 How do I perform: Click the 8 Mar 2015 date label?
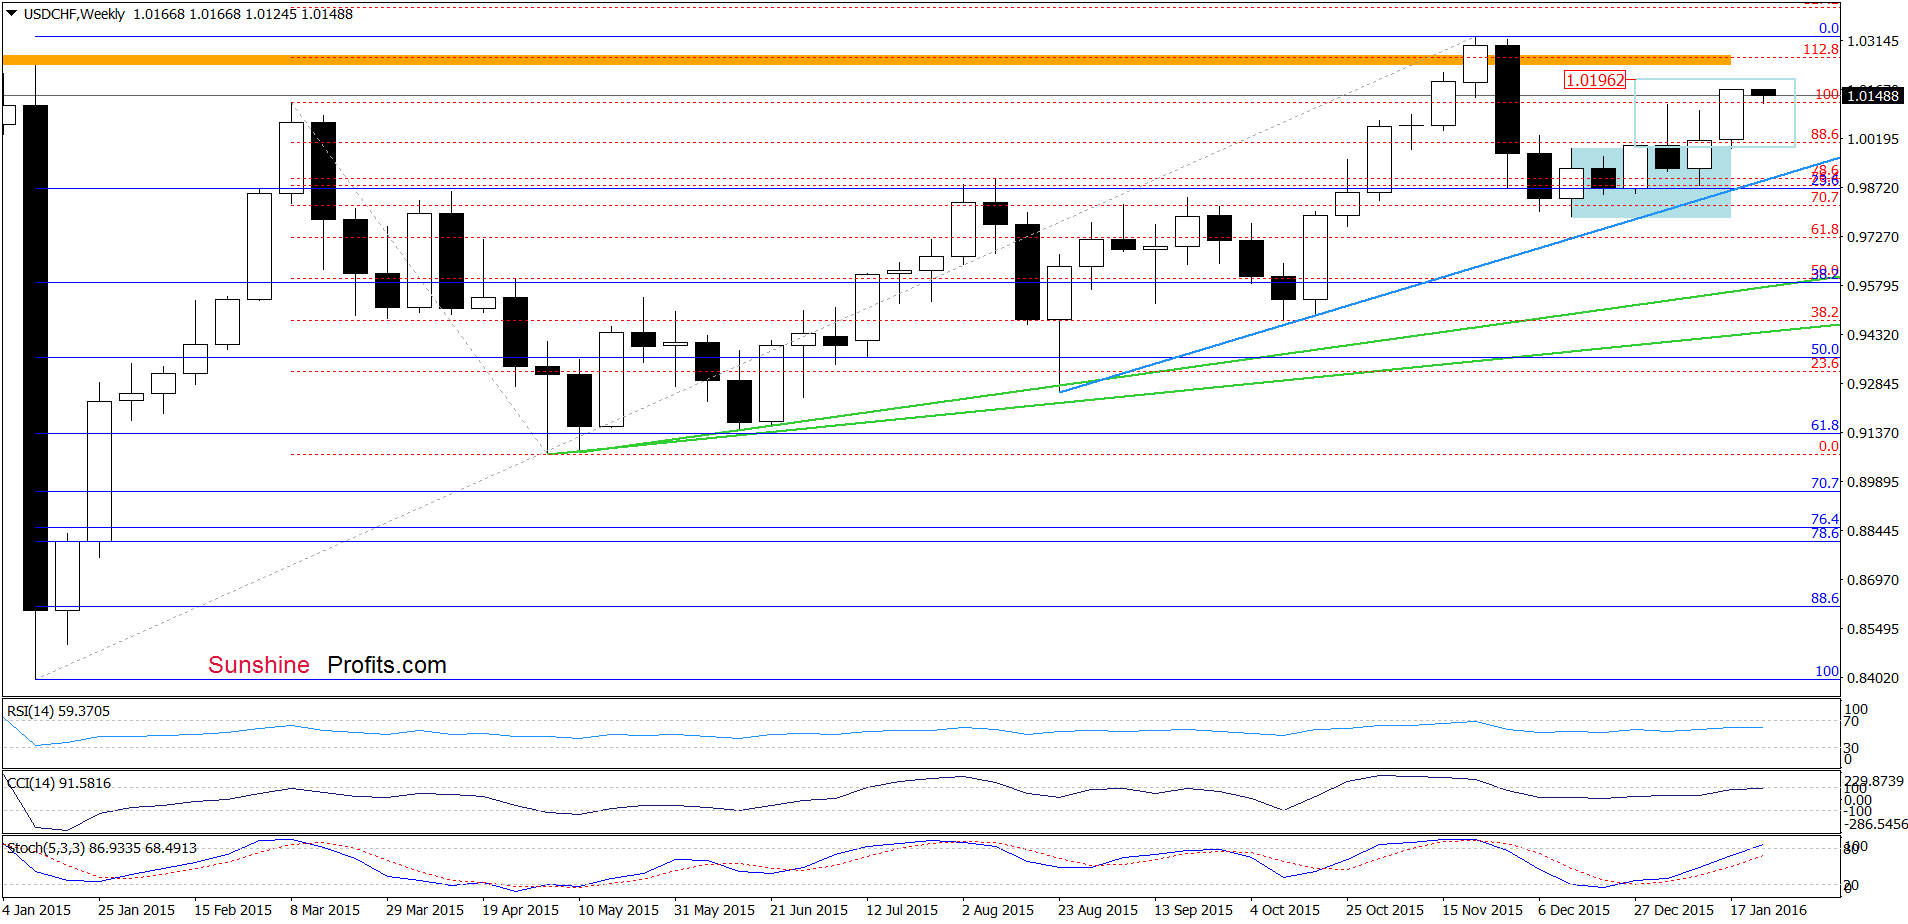[325, 910]
